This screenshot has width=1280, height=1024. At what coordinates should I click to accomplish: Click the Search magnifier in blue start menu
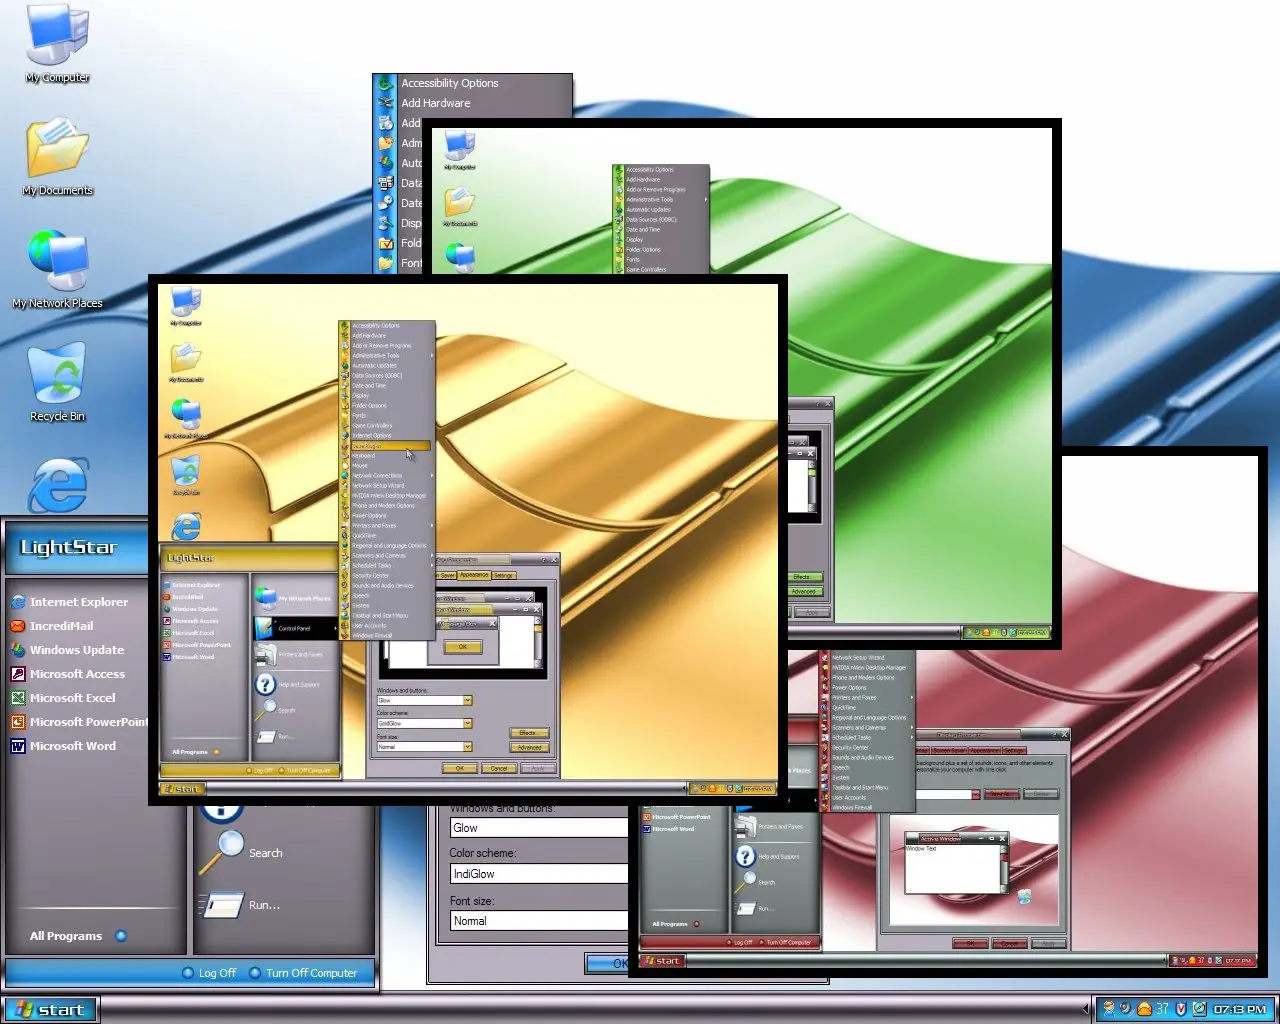click(221, 851)
